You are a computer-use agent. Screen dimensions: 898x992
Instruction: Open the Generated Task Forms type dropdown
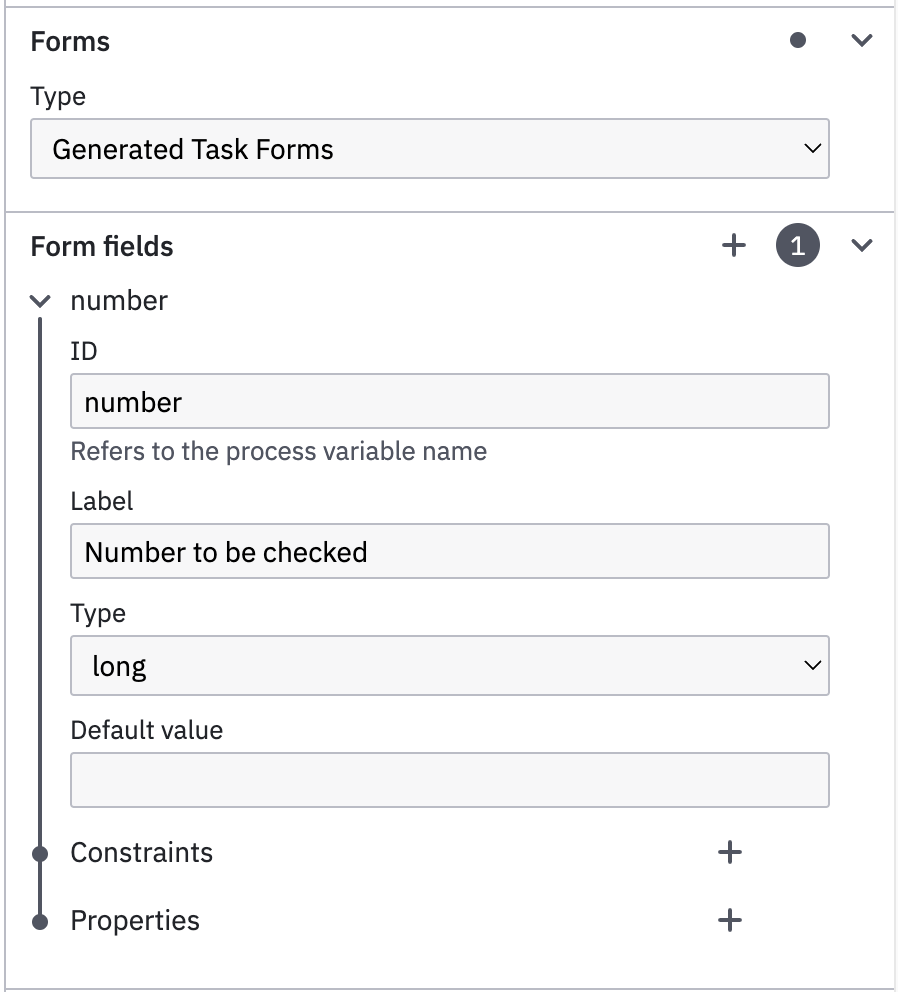pos(430,149)
